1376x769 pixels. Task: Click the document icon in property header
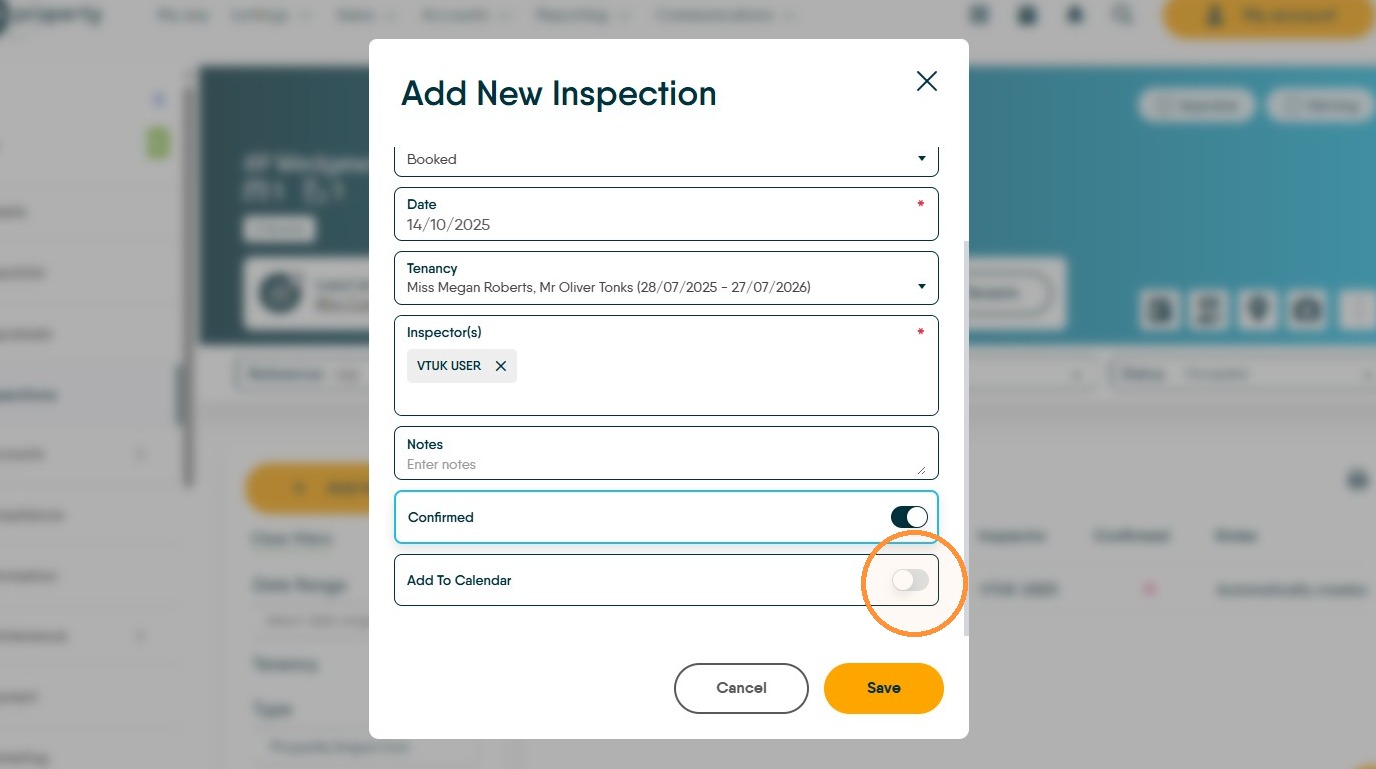pos(1160,310)
